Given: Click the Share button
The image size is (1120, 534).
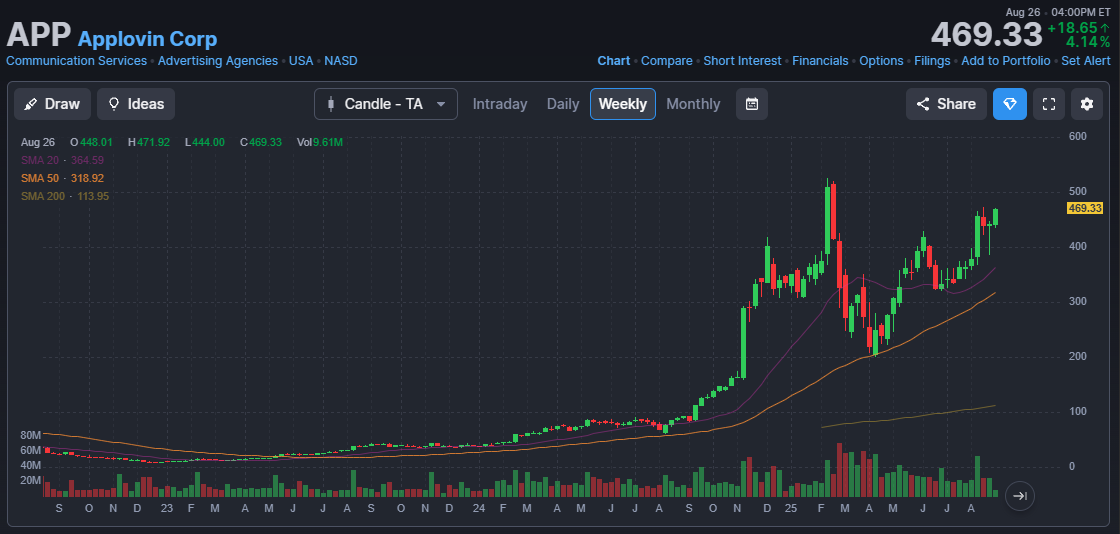Looking at the screenshot, I should [946, 104].
